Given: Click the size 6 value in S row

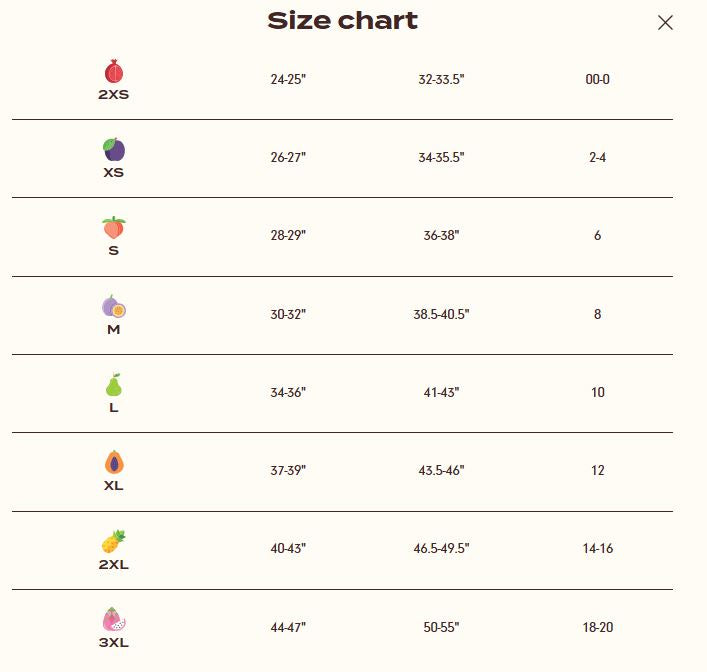Looking at the screenshot, I should (x=598, y=236).
